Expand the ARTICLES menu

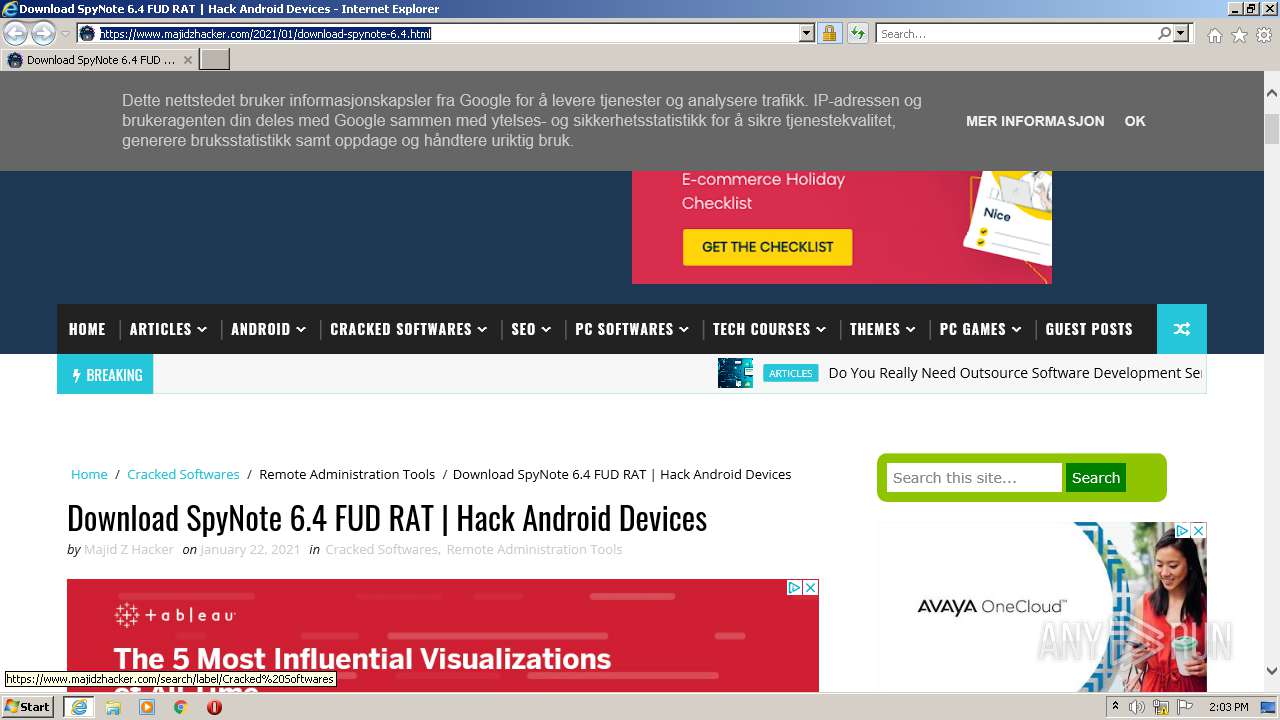pyautogui.click(x=168, y=329)
